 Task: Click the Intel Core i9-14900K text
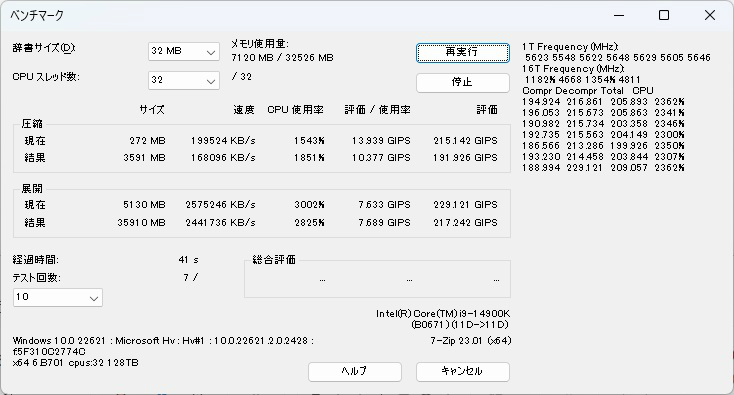(443, 314)
